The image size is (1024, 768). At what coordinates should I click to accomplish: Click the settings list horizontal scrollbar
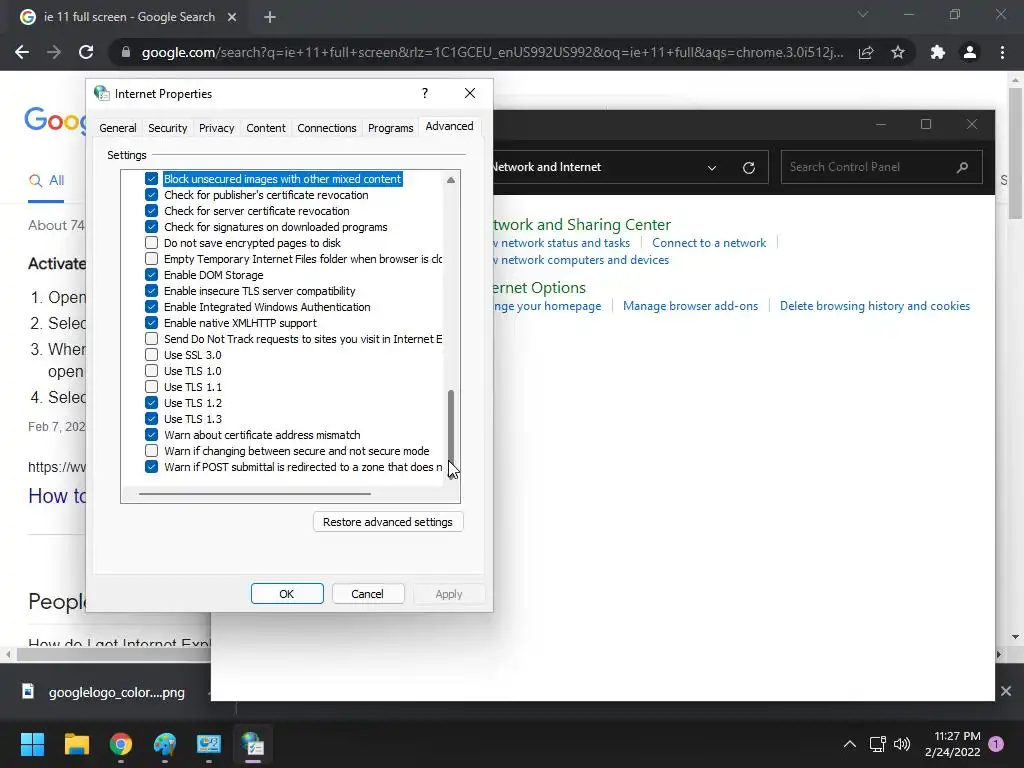click(x=255, y=494)
